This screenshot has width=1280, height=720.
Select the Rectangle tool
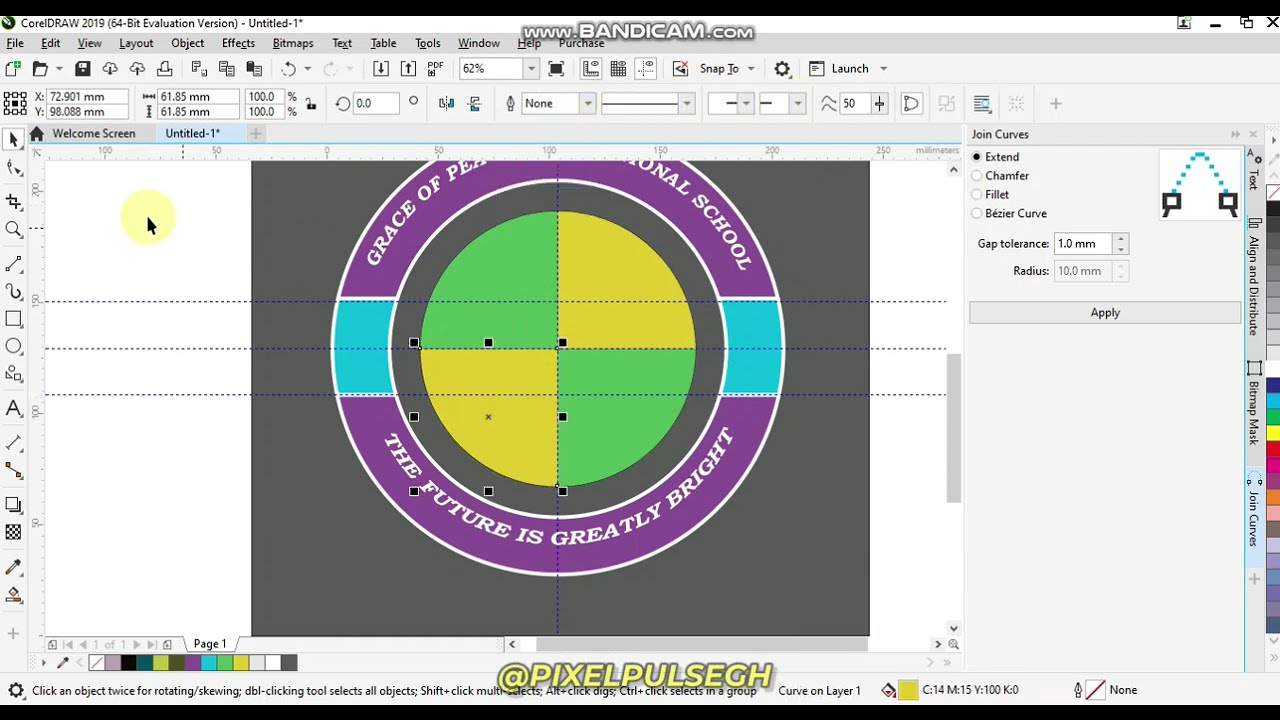pos(13,319)
